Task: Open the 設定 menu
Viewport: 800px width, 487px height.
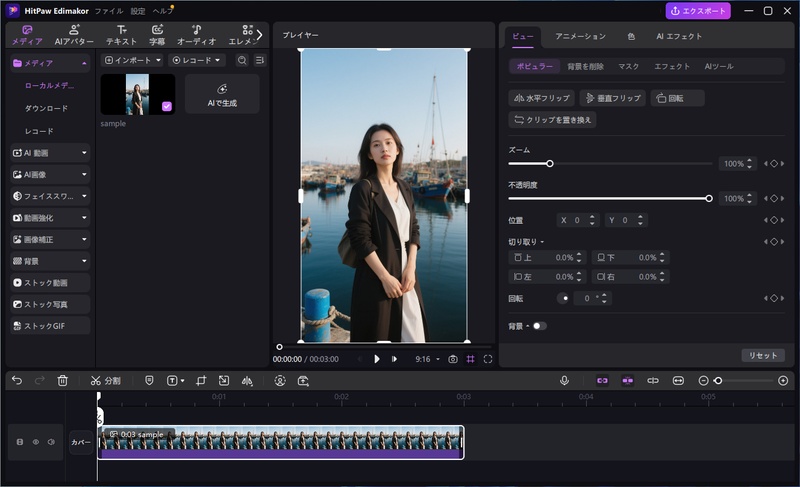Action: (138, 11)
